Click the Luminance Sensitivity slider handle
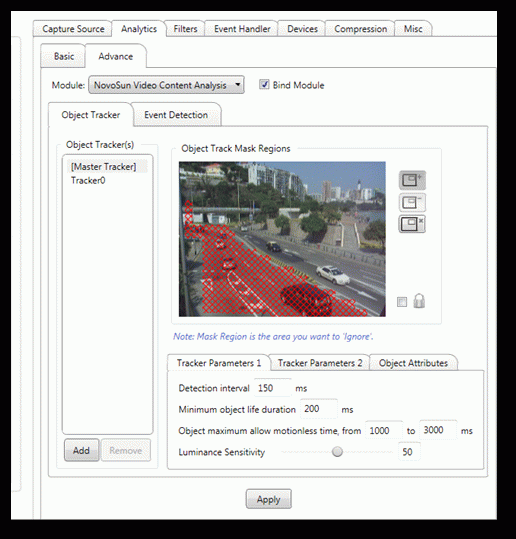Screen dimensions: 516x539 (337, 452)
